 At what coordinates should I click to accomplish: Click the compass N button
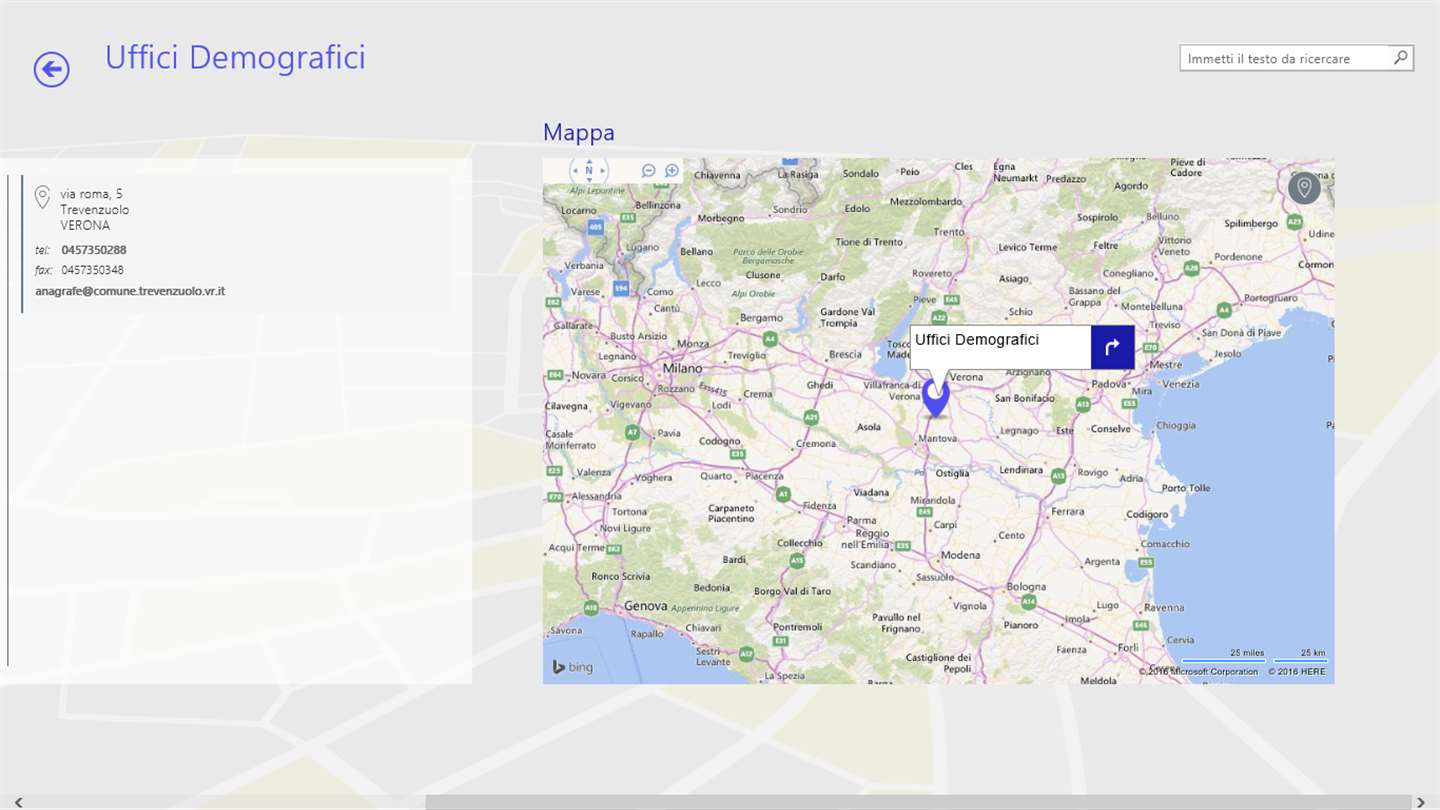(x=589, y=170)
